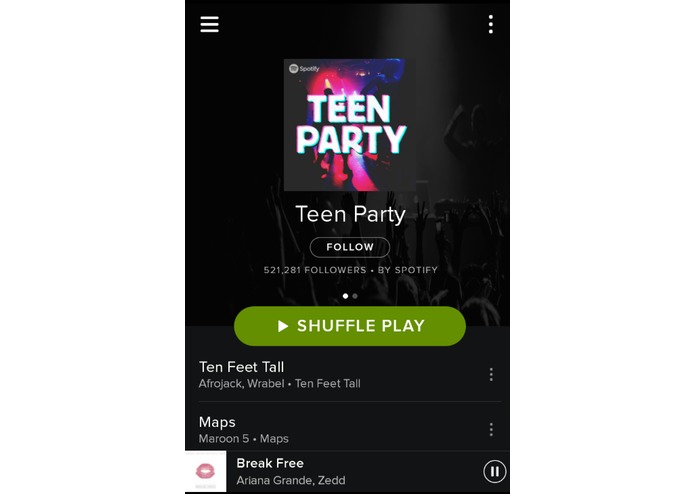The height and width of the screenshot is (494, 695).
Task: Tap Afrojack, Wrabel artist subtitle
Action: (x=241, y=384)
